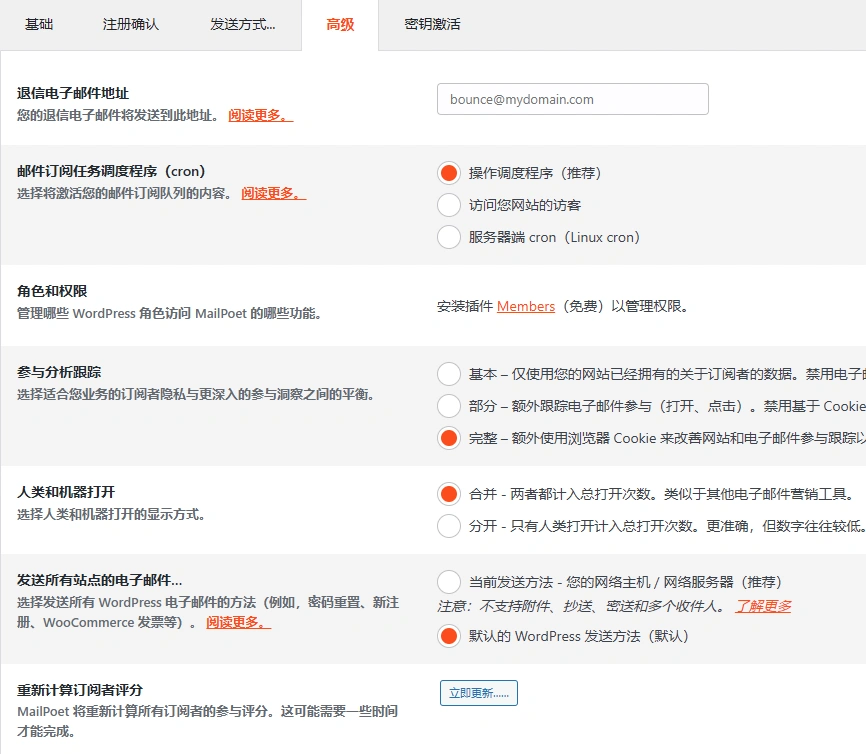Screen dimensions: 866x754
Task: Open 阅读更多 link for 退信电子邮件地址
Action: 254,112
